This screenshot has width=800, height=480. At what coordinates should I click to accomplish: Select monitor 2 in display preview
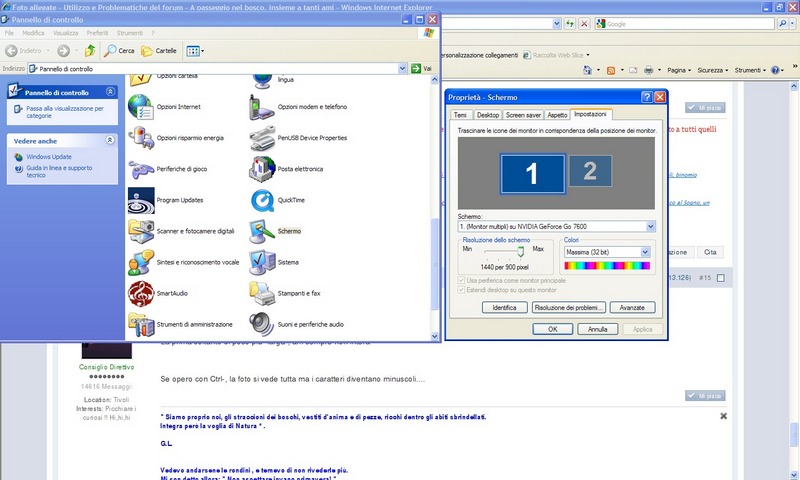click(x=589, y=172)
